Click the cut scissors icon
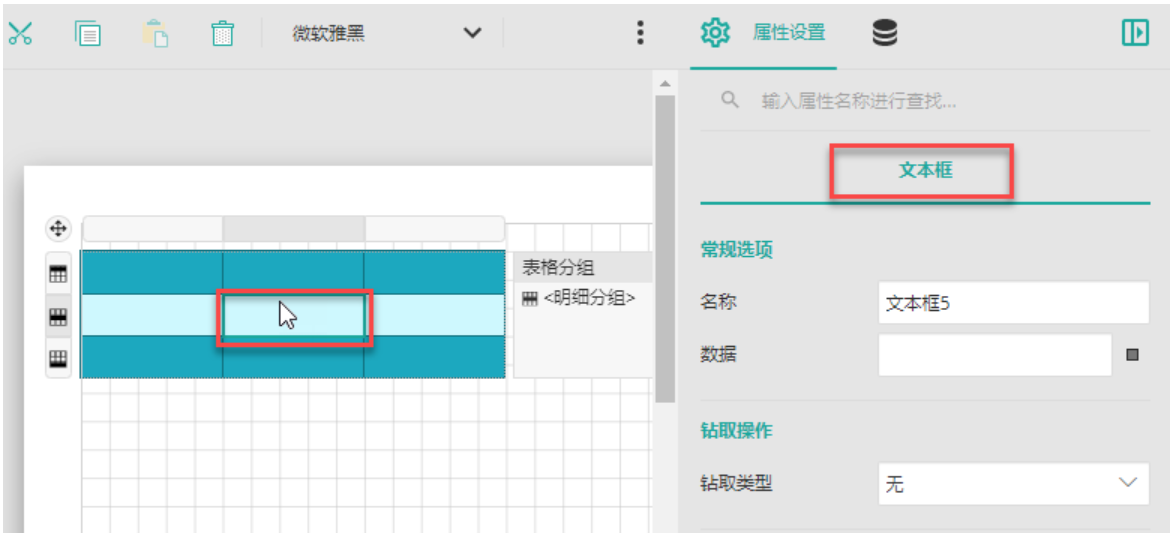 [20, 33]
